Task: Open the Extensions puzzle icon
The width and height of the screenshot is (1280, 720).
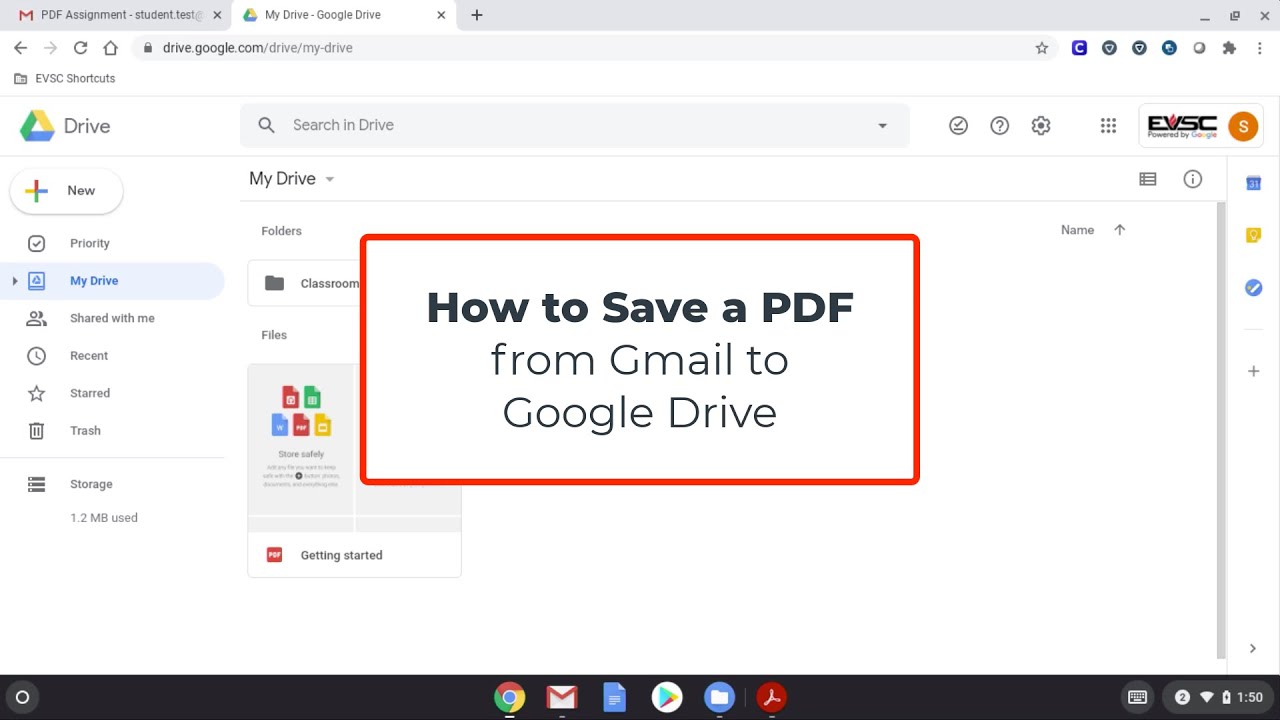Action: 1229,48
